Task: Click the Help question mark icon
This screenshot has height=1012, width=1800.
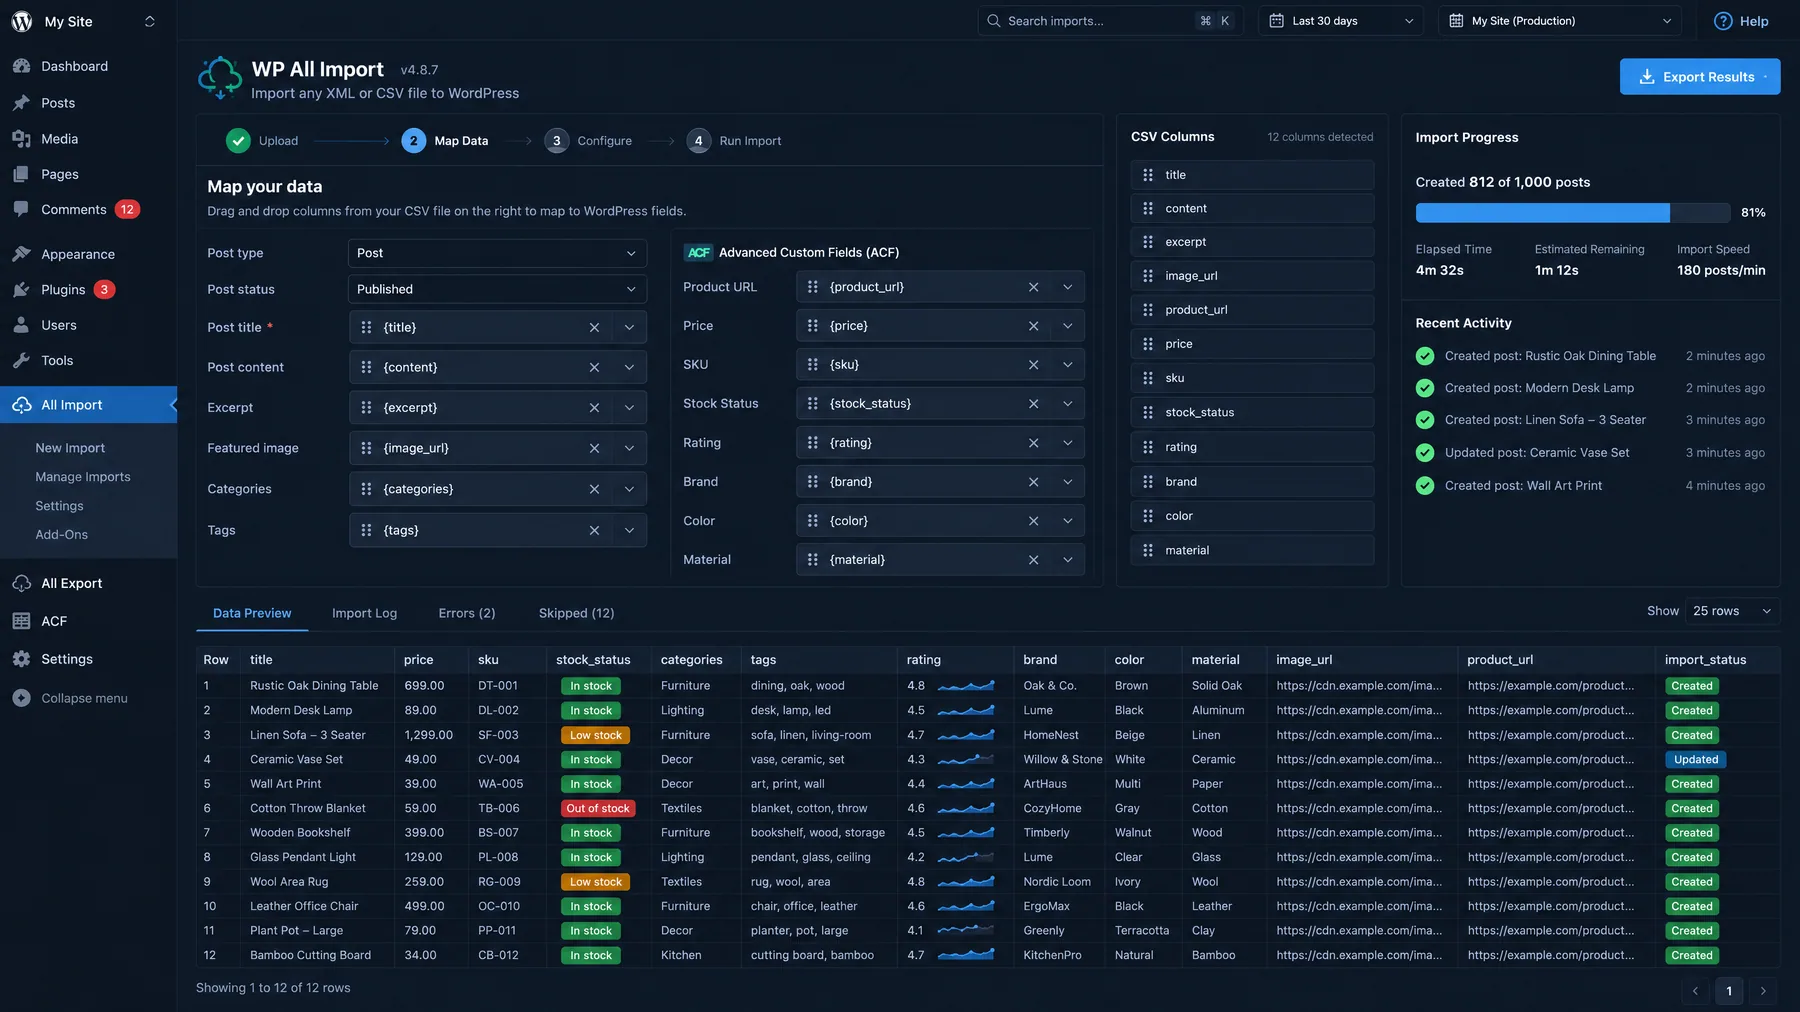Action: click(1723, 21)
